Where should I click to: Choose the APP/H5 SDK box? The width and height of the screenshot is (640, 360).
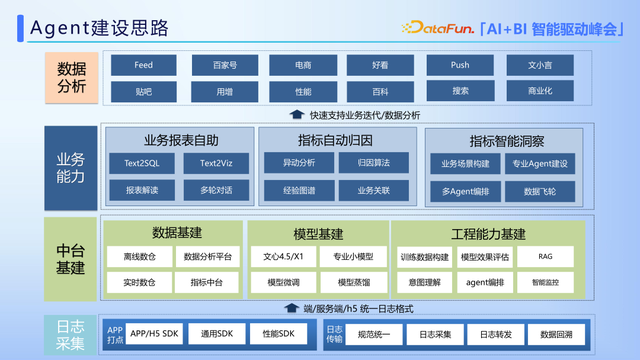[x=154, y=334]
